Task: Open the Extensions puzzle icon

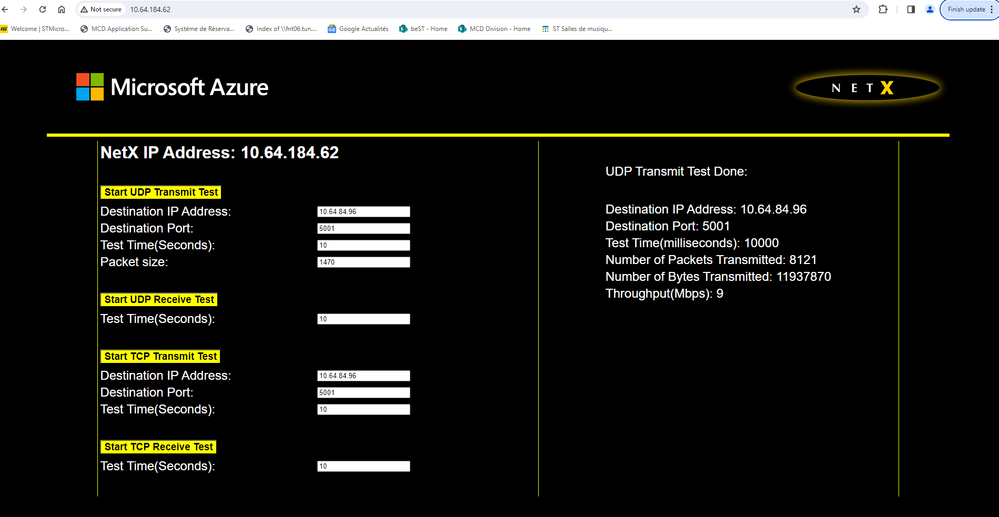Action: (x=883, y=10)
